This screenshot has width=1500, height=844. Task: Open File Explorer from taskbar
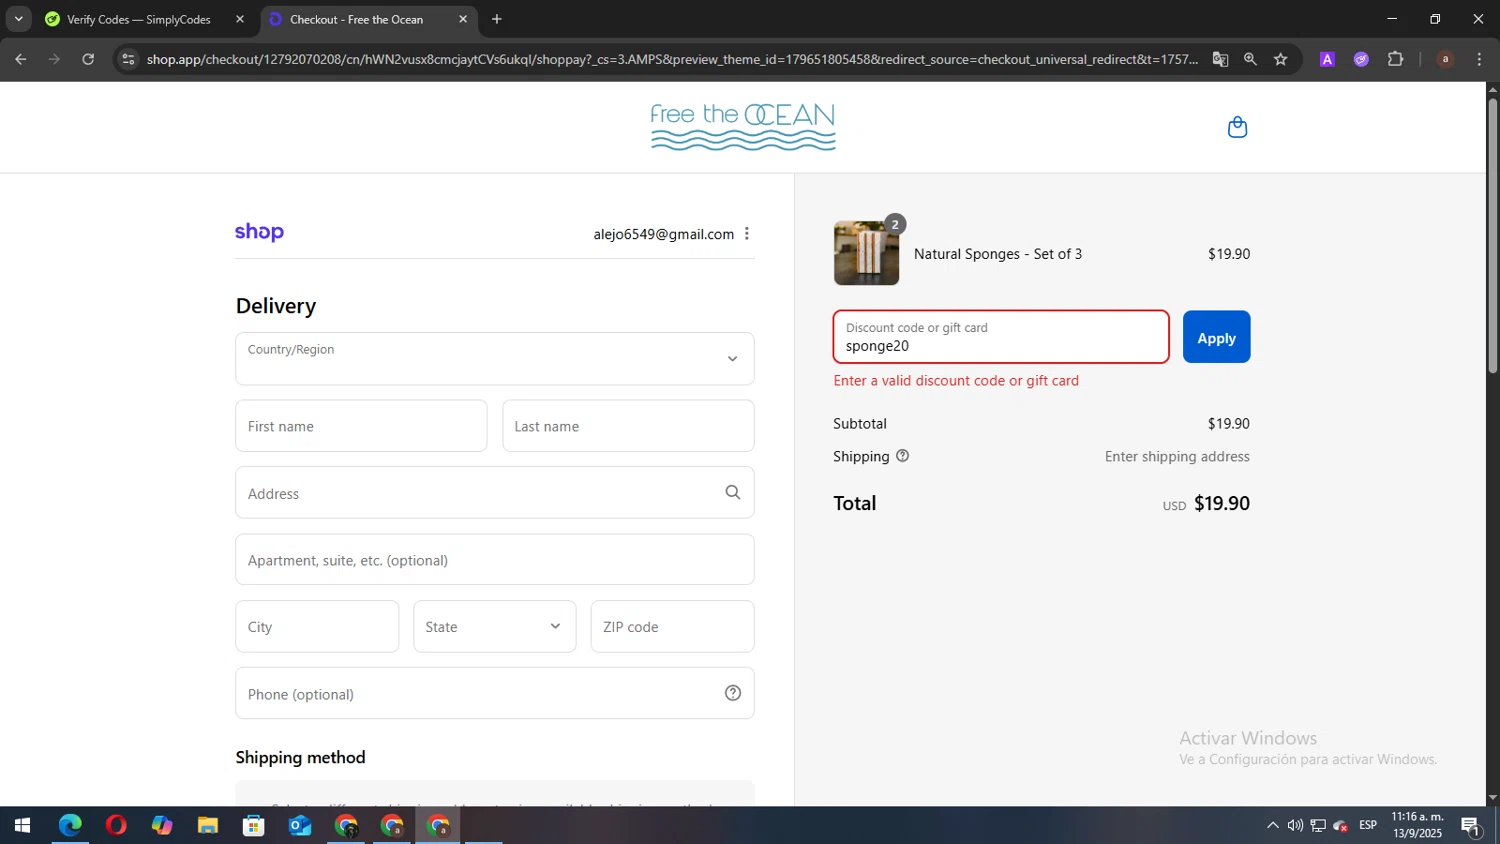click(x=208, y=826)
